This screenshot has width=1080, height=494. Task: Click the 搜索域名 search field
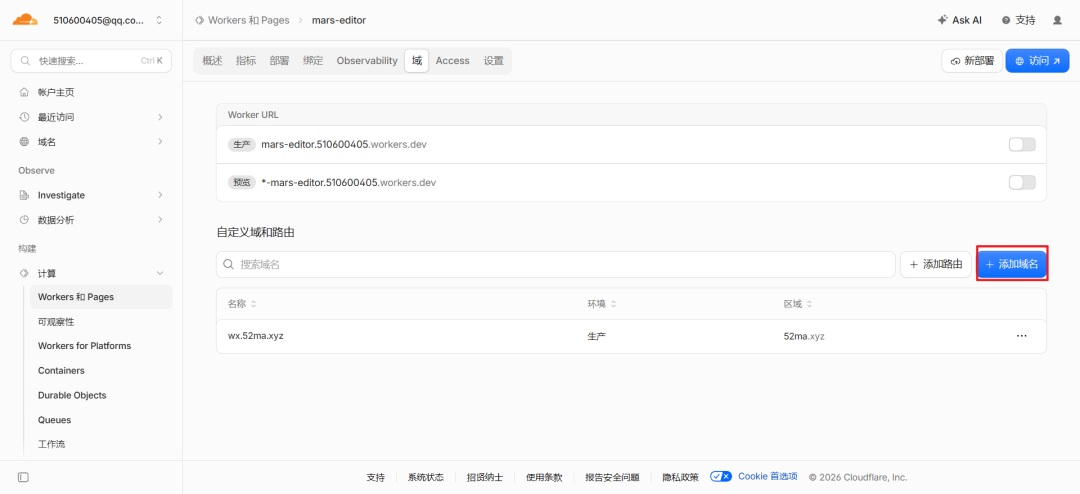[556, 265]
